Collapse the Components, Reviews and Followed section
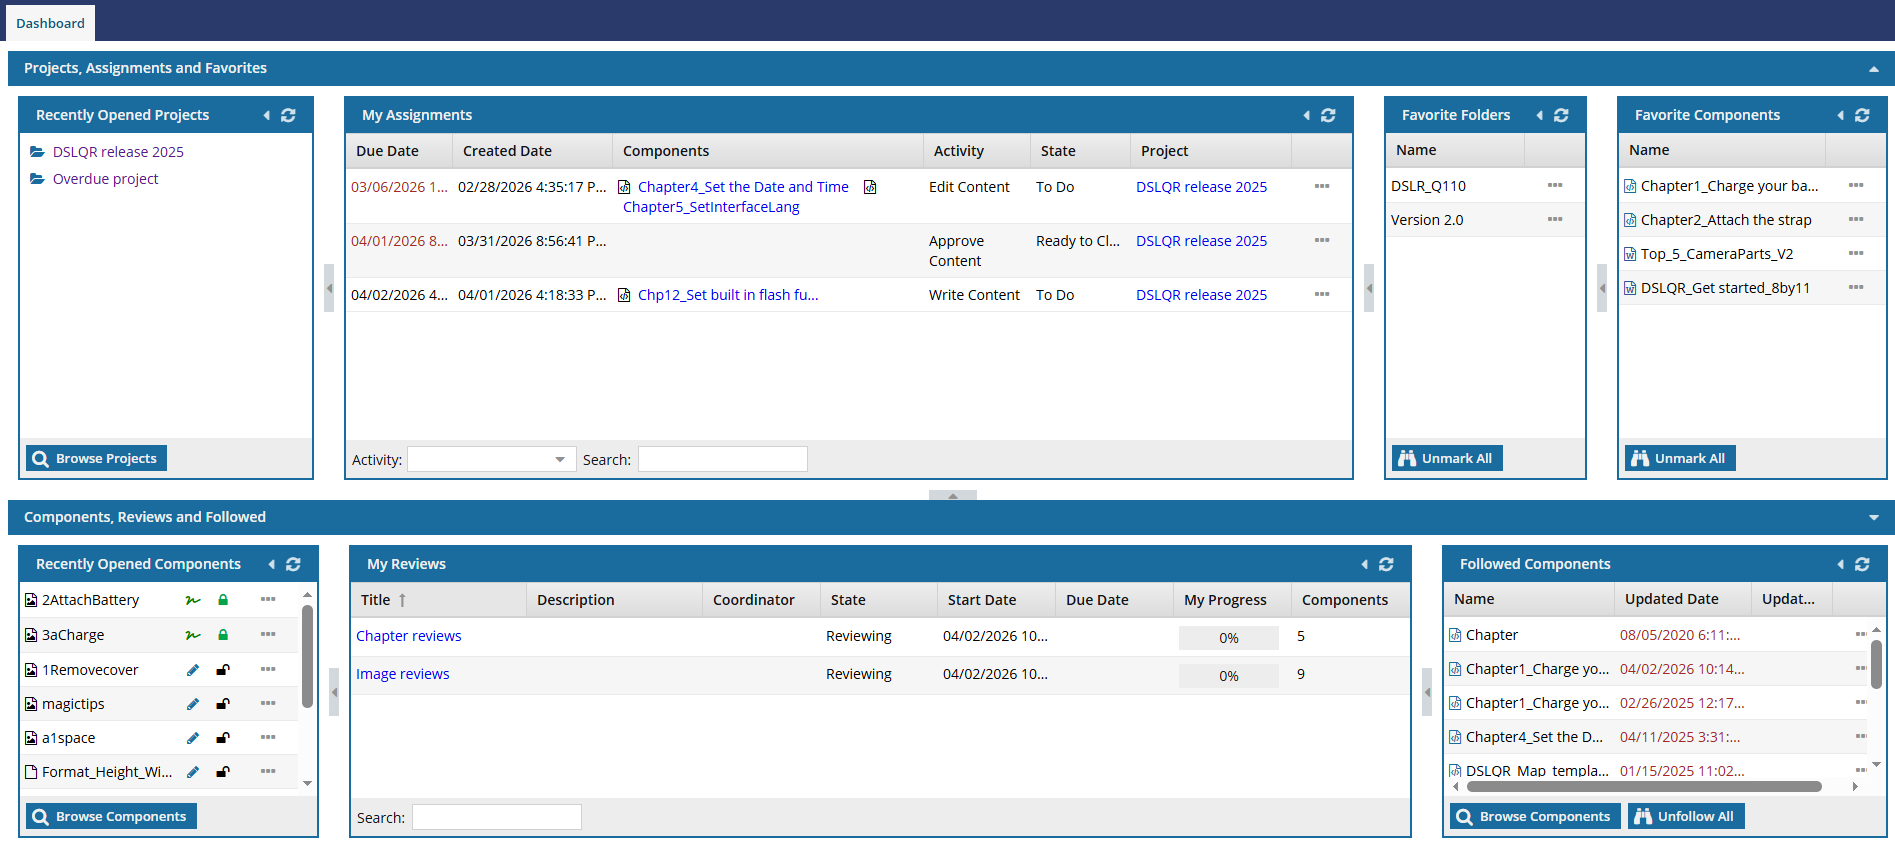This screenshot has width=1895, height=847. click(1873, 518)
